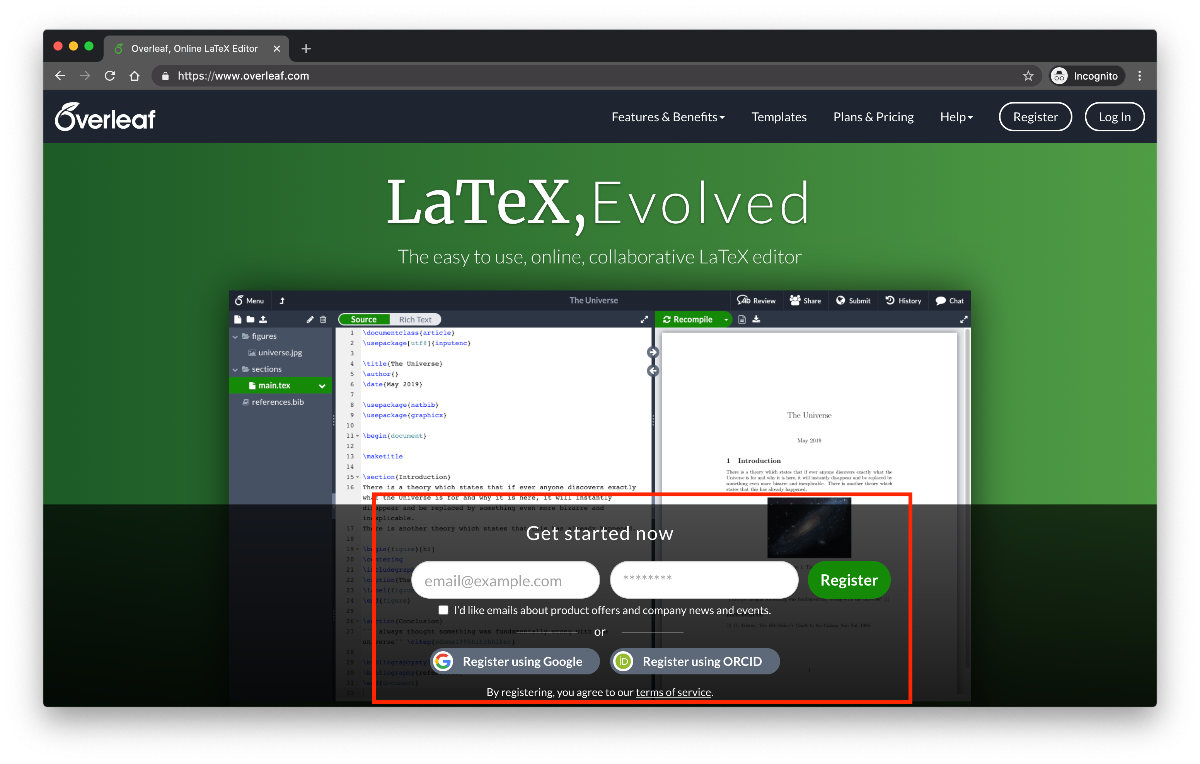1200x764 pixels.
Task: Click the Recompile button
Action: (688, 319)
